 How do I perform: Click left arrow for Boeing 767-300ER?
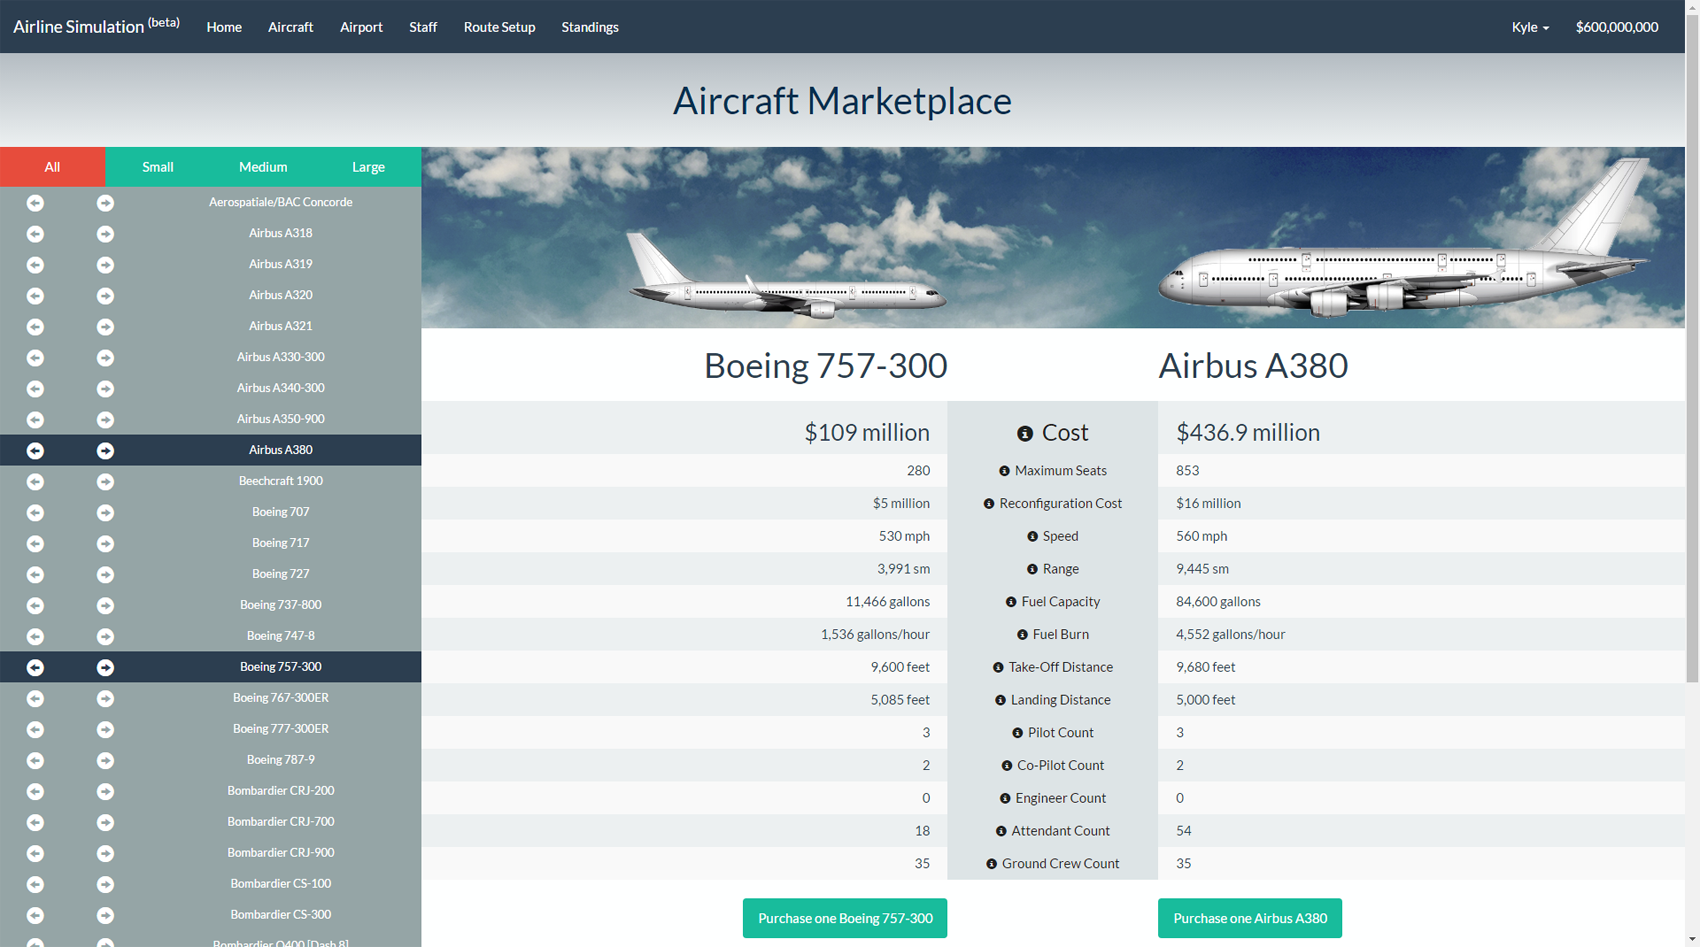pos(35,699)
